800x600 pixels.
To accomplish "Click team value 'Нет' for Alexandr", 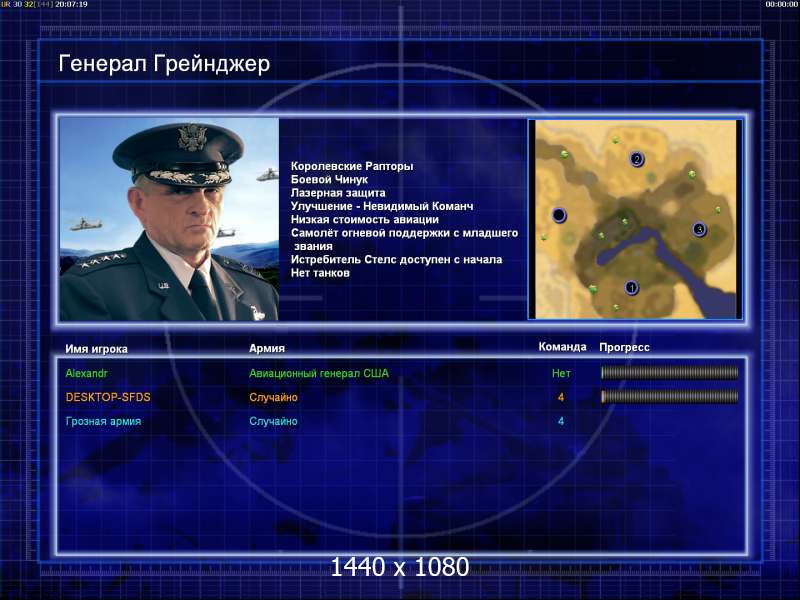I will [561, 373].
